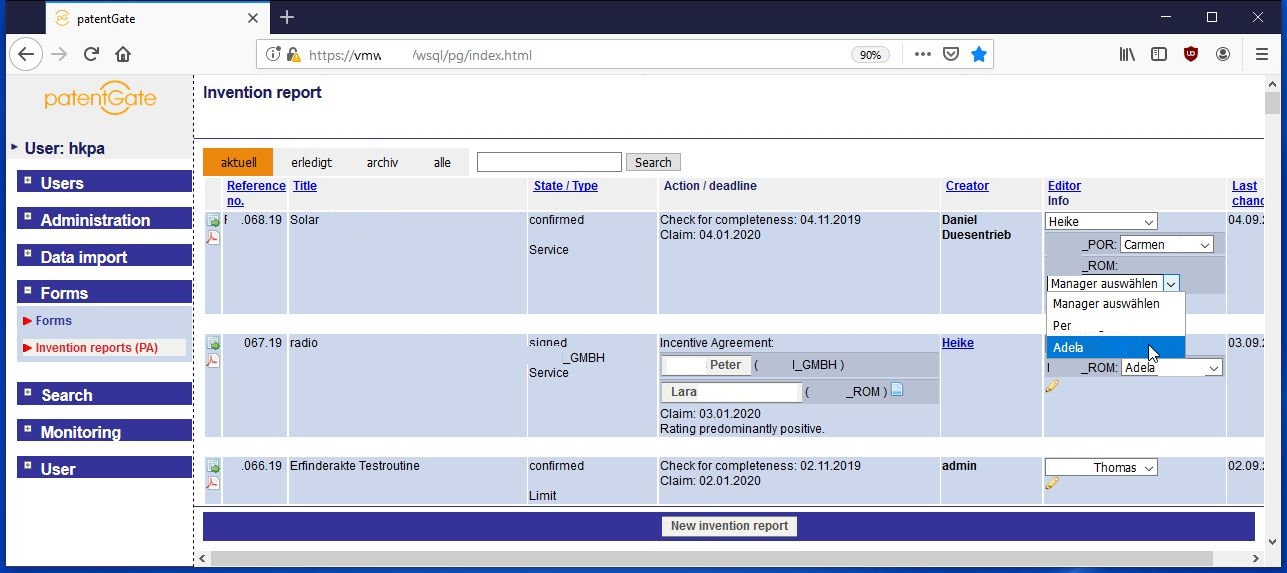
Task: Open the Erfinderakte Testroutine row's green arrow icon
Action: pyautogui.click(x=213, y=466)
